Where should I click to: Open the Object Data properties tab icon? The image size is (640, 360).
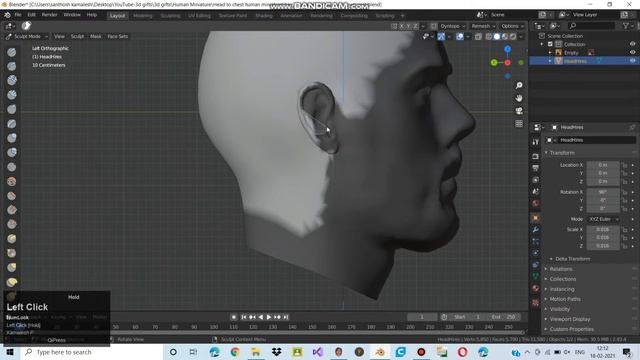pos(536,276)
